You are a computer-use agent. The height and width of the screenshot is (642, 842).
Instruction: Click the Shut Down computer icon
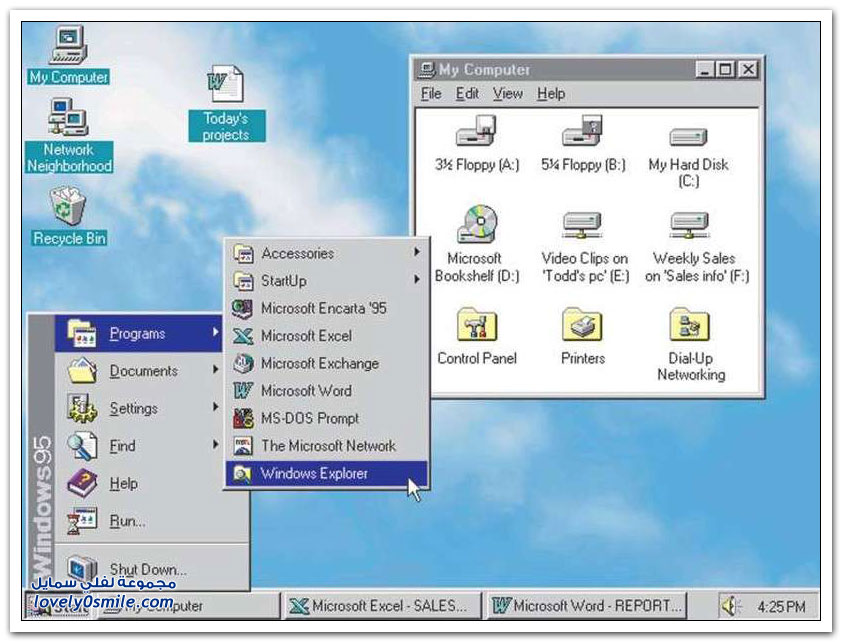click(82, 568)
